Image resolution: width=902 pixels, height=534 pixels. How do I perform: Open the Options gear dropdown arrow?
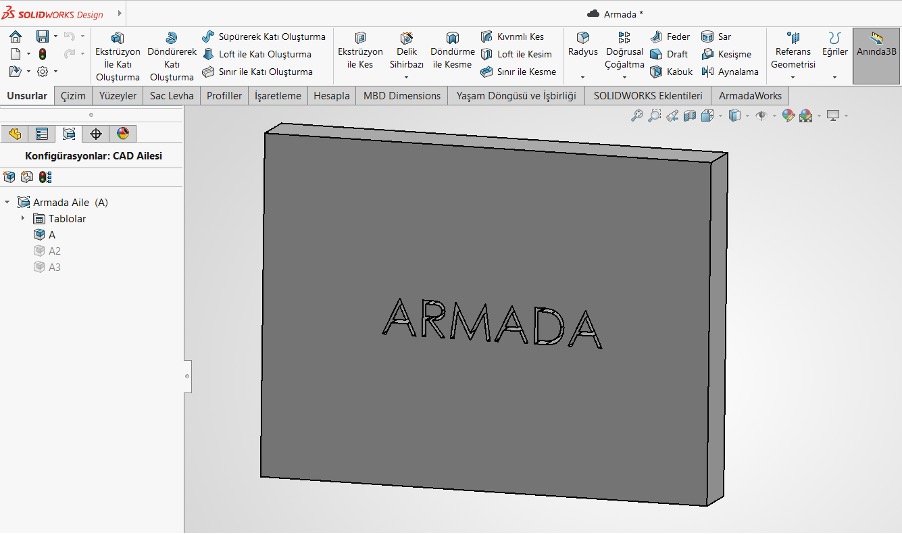tap(56, 71)
